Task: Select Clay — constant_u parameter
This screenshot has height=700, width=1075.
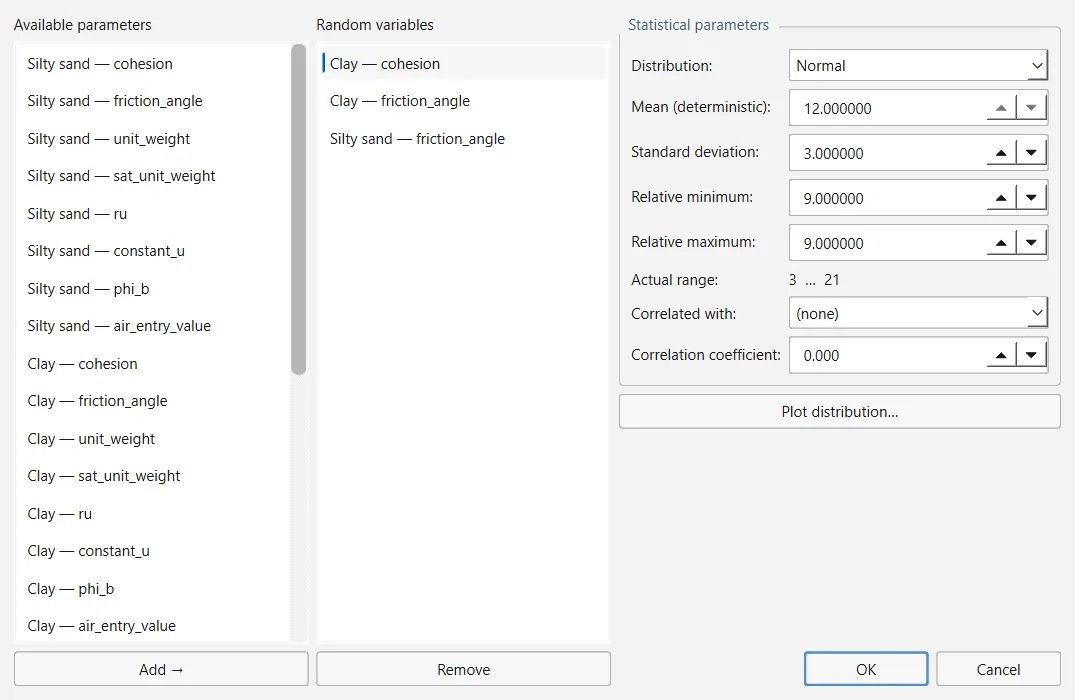Action: [154, 551]
